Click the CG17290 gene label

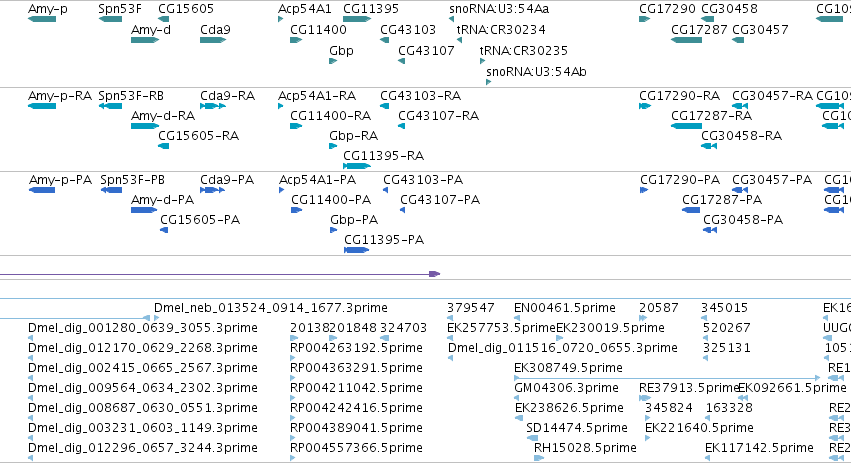pyautogui.click(x=667, y=9)
